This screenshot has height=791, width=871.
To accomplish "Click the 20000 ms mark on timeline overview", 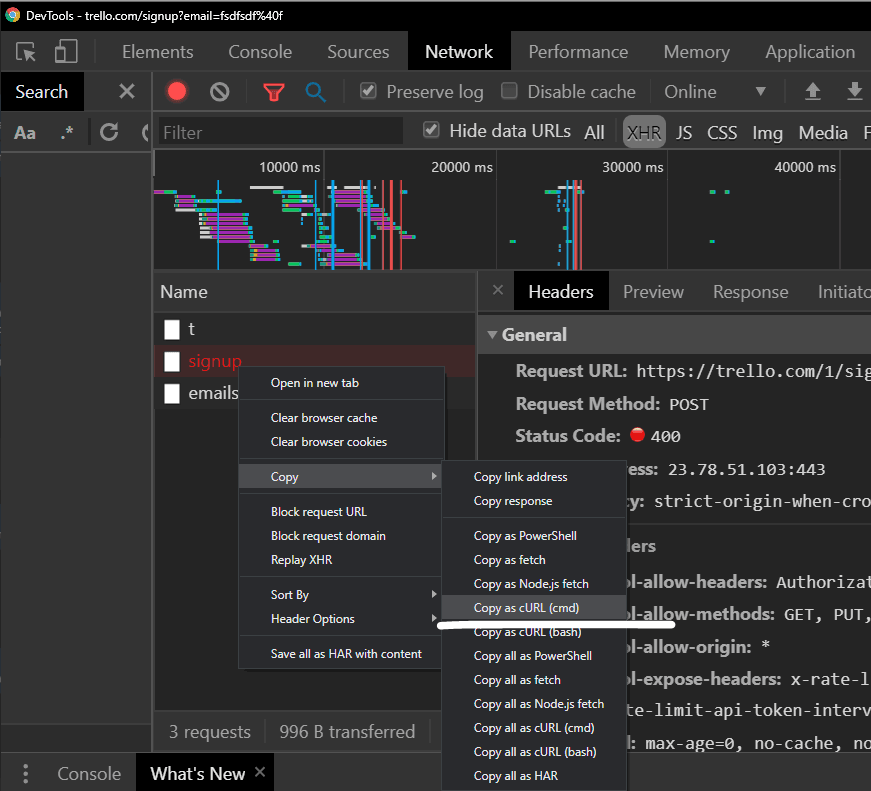I will (x=462, y=167).
